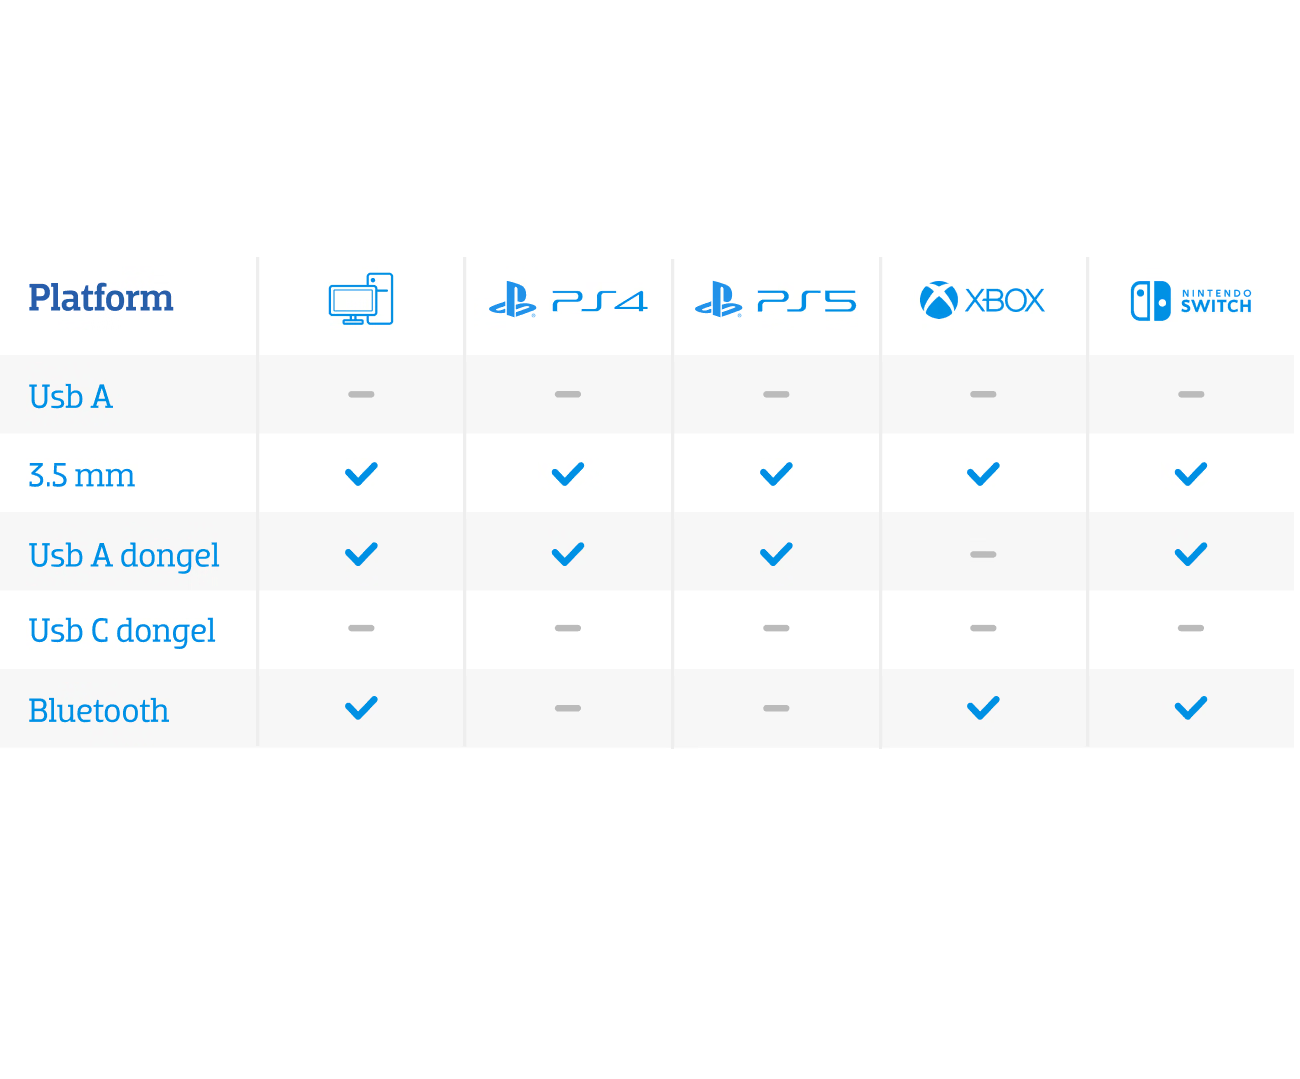Click the Xbox Bluetooth checkmark
1300x1079 pixels.
point(983,708)
